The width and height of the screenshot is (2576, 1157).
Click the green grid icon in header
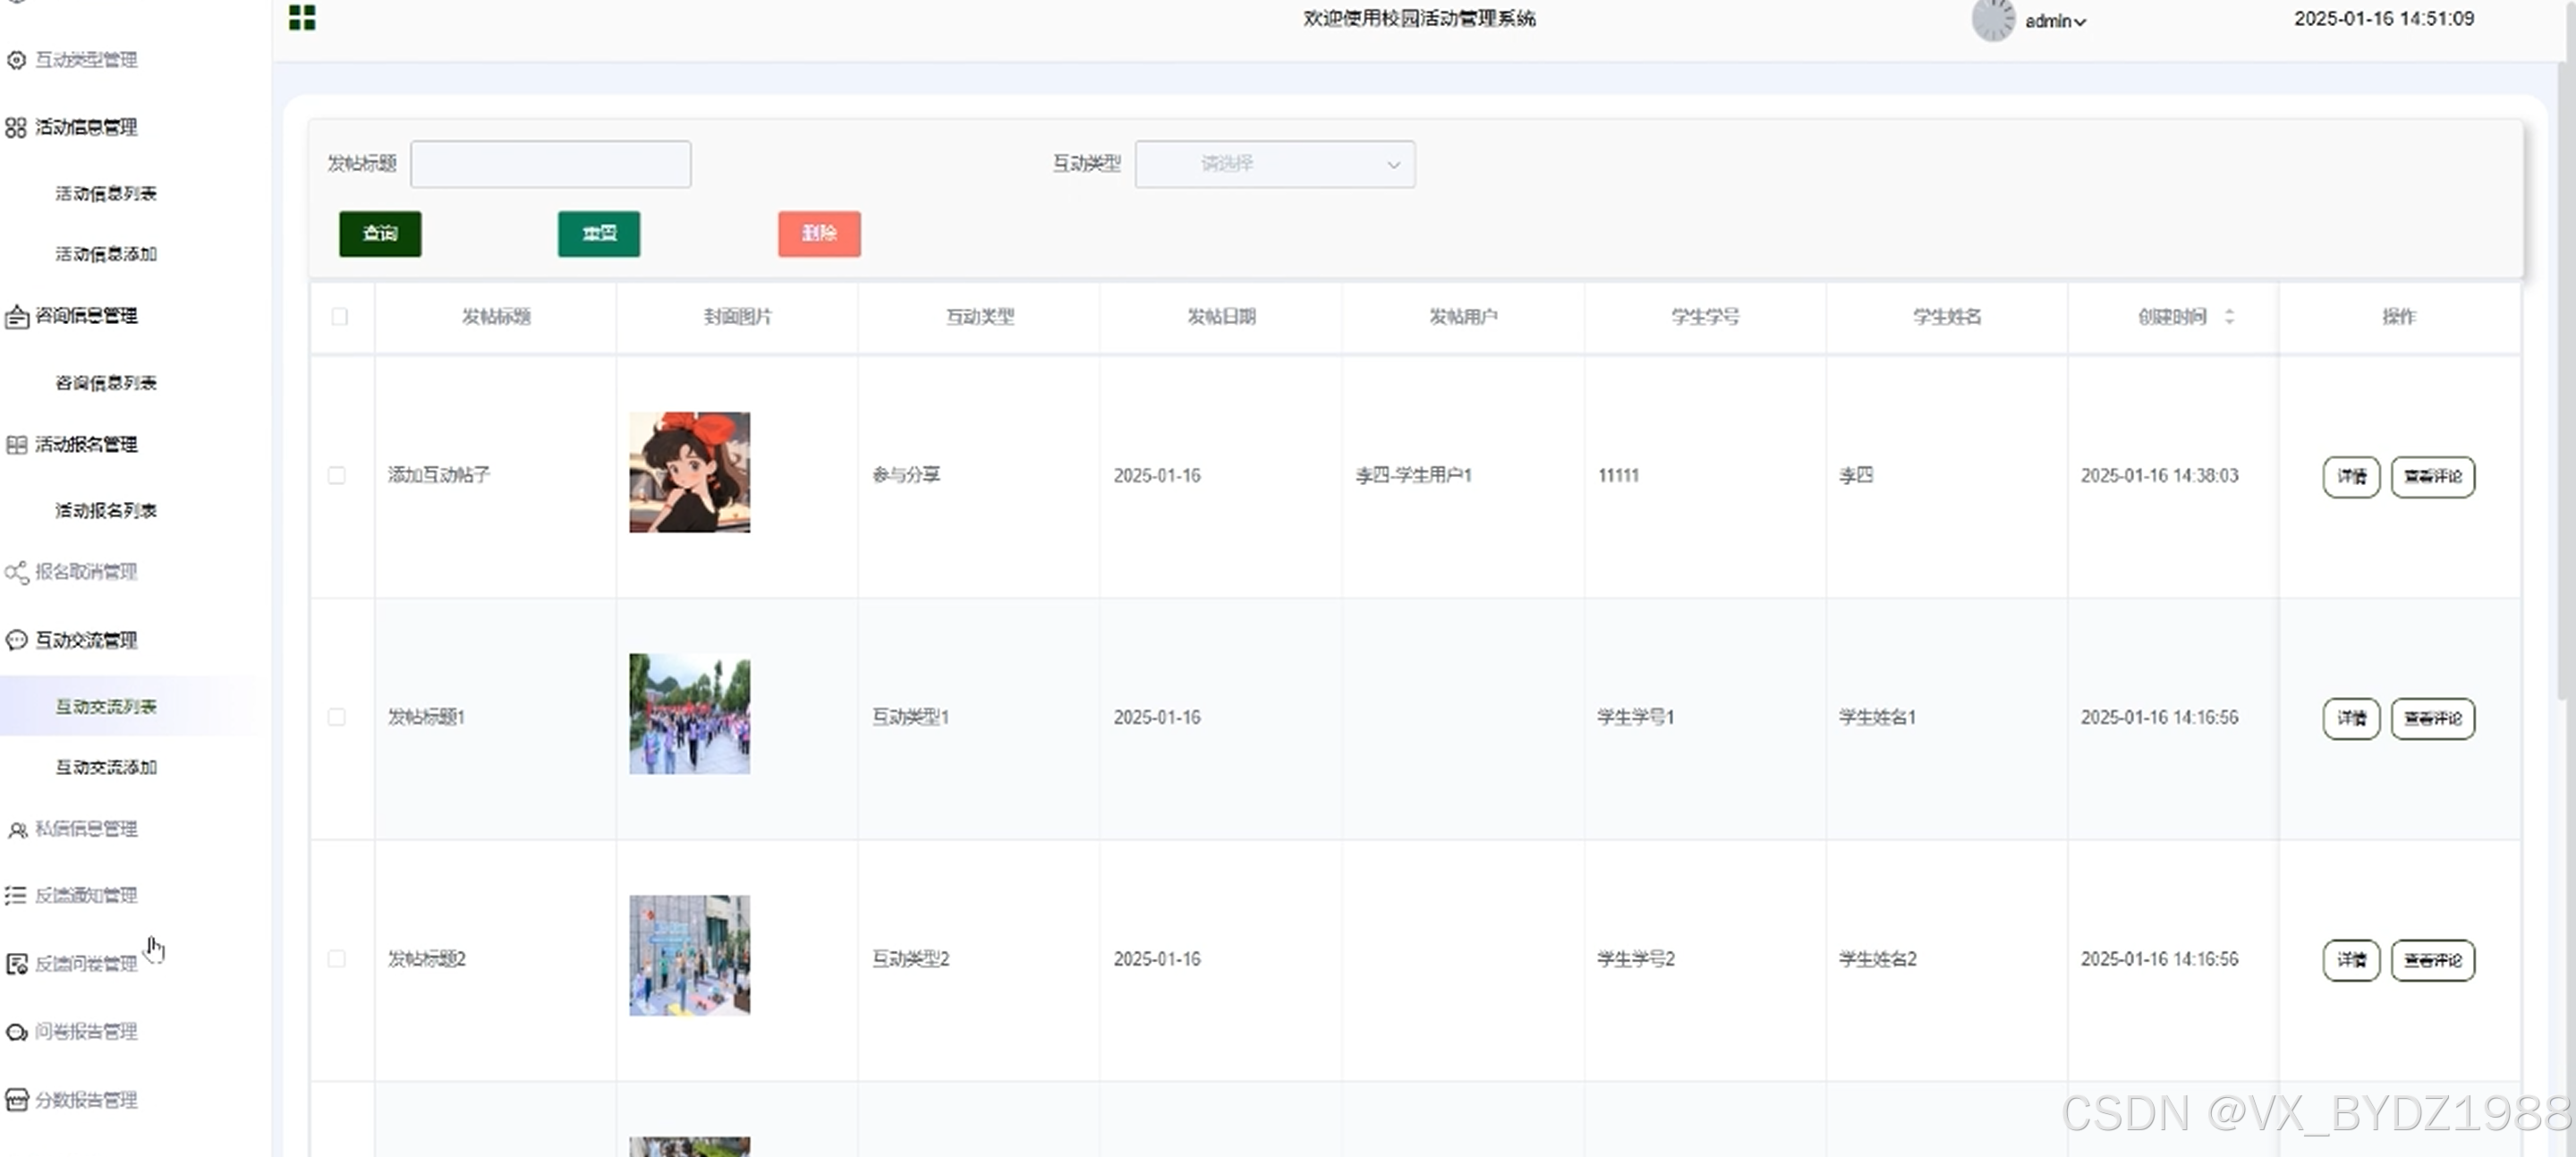click(x=302, y=17)
